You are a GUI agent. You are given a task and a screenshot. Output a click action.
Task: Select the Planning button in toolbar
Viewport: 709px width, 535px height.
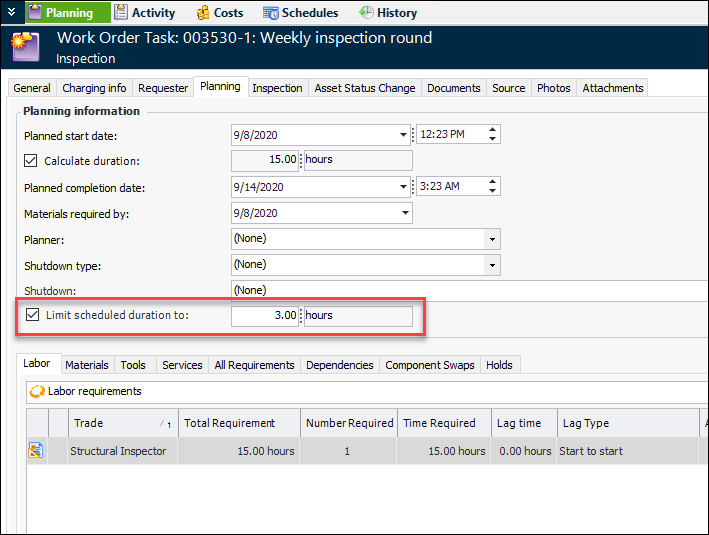59,13
